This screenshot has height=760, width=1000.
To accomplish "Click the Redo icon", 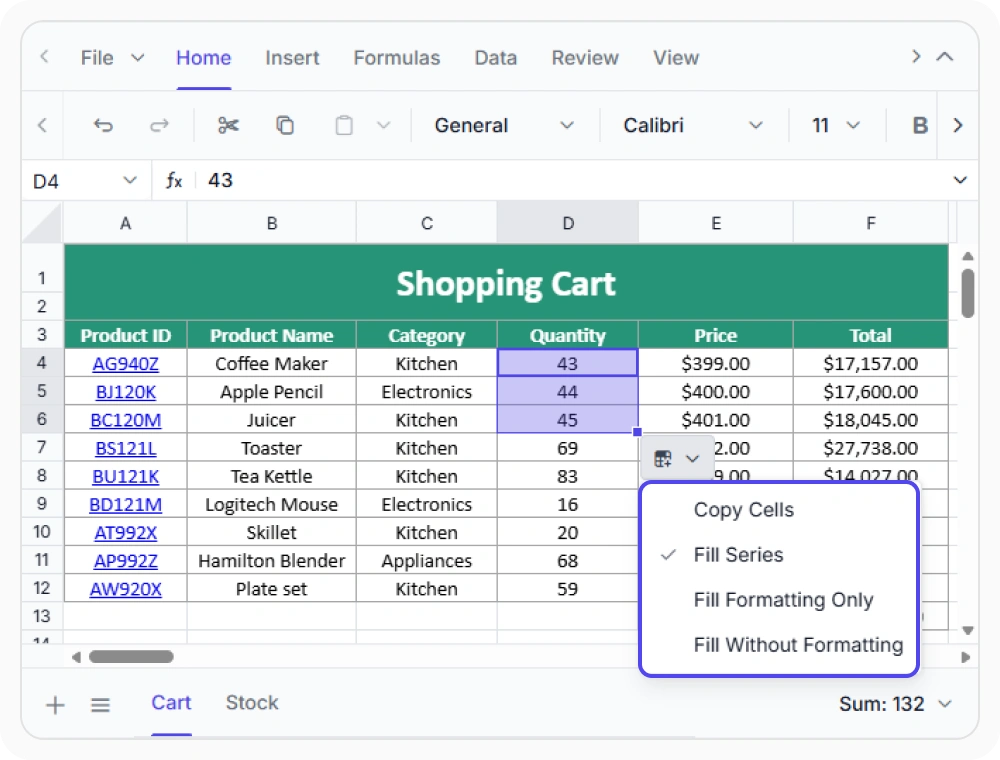I will pyautogui.click(x=159, y=126).
